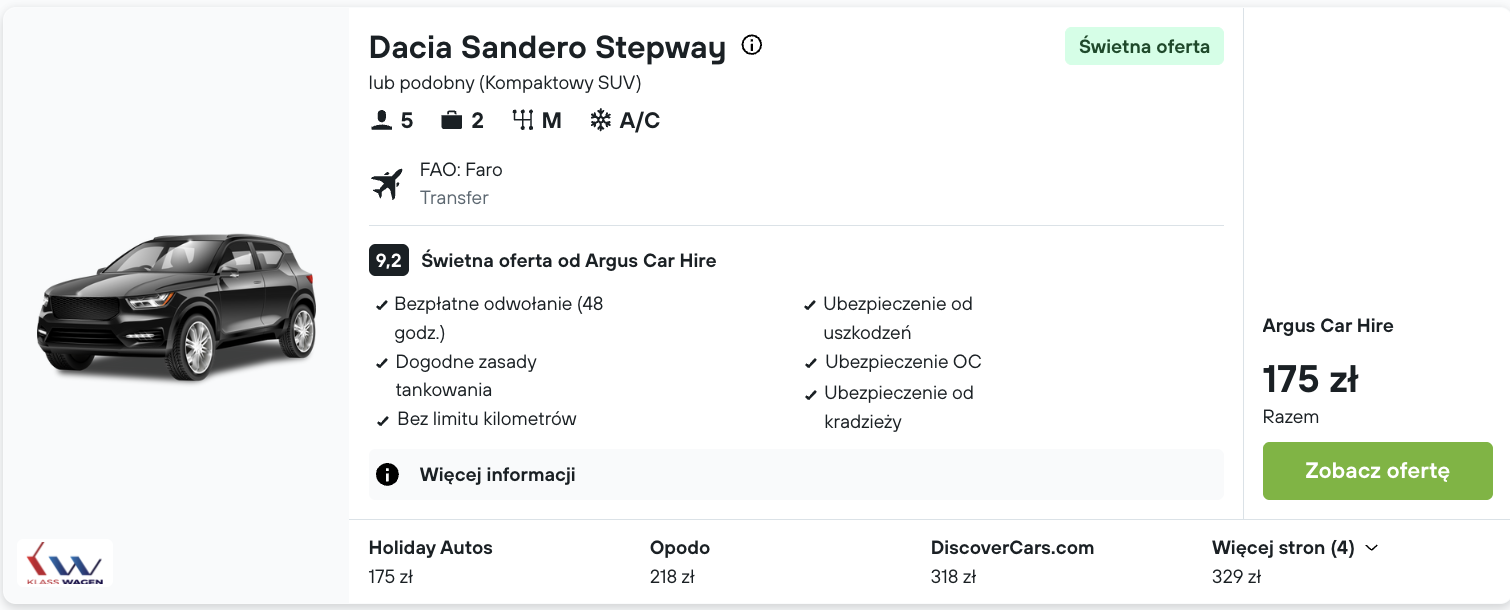This screenshot has width=1510, height=610.
Task: Select the Holiday Autos 175 zł offer
Action: 431,562
